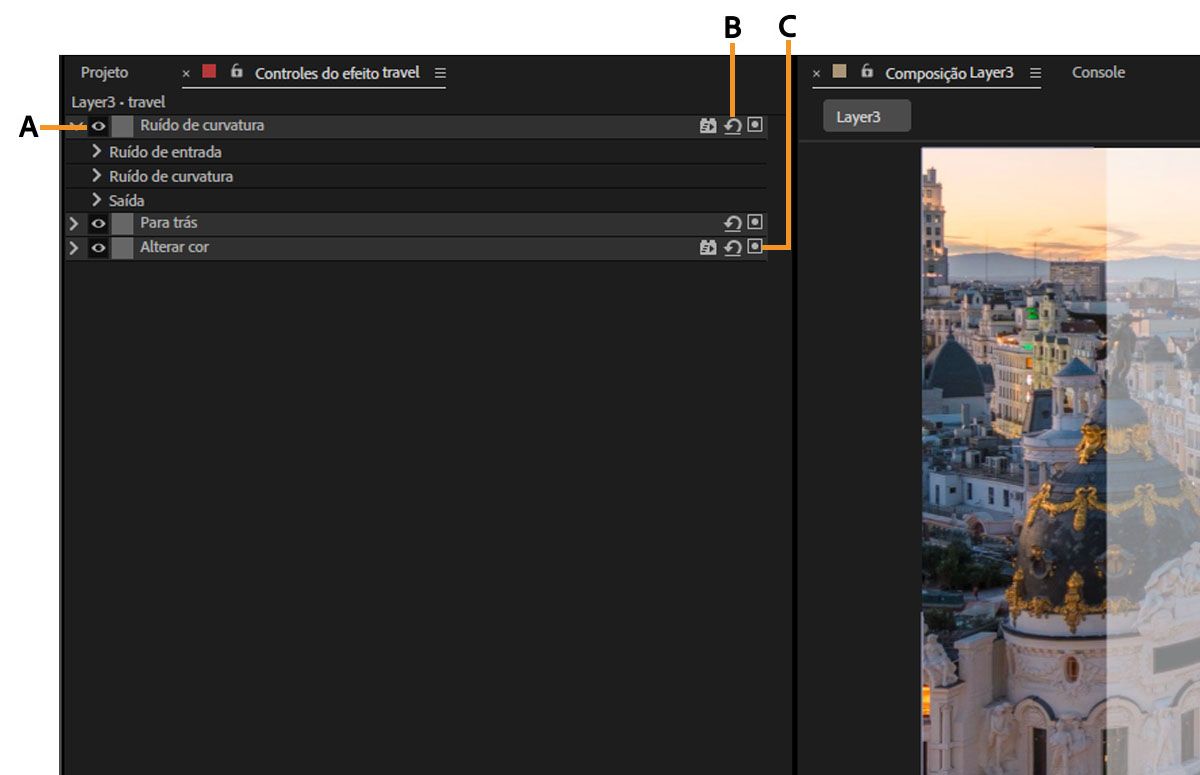Expand the nested Ruído de curvatura group
The image size is (1200, 775).
point(97,175)
